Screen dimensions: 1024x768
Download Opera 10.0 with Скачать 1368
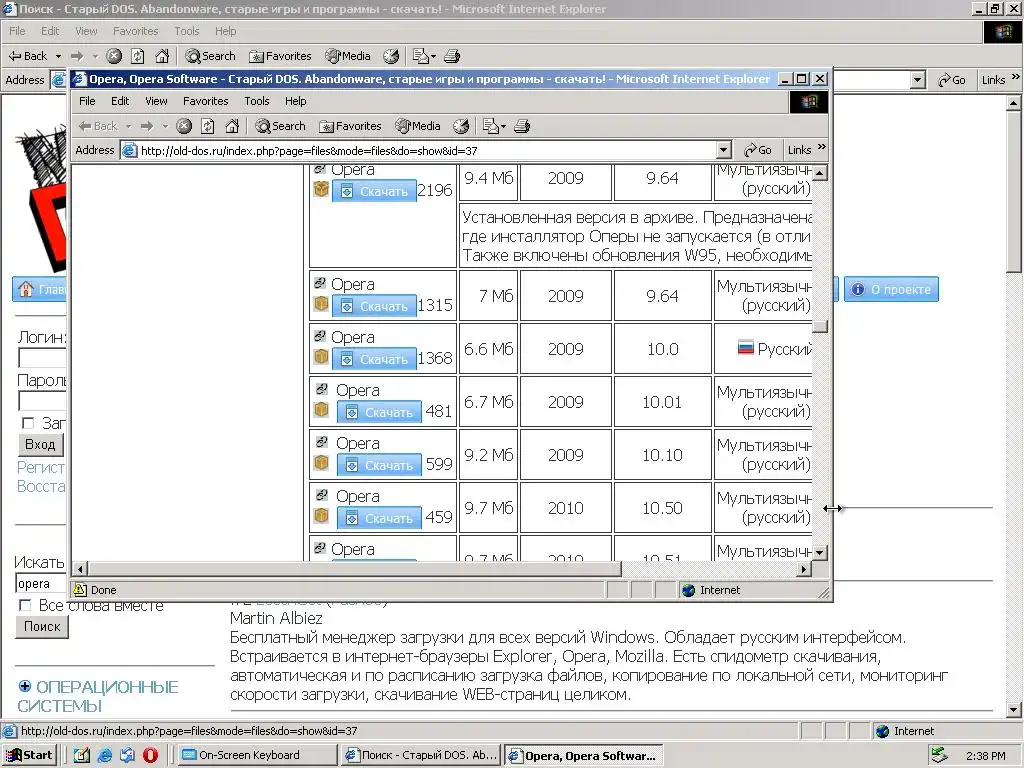click(374, 359)
